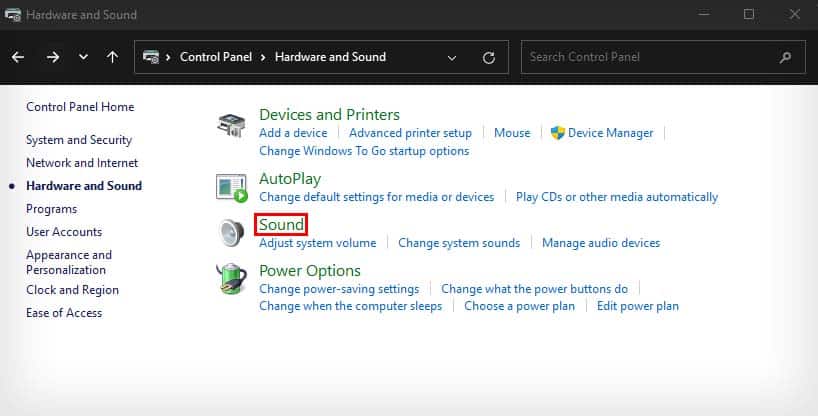This screenshot has width=818, height=416.
Task: Open the Devices and Printers heading
Action: tap(329, 114)
